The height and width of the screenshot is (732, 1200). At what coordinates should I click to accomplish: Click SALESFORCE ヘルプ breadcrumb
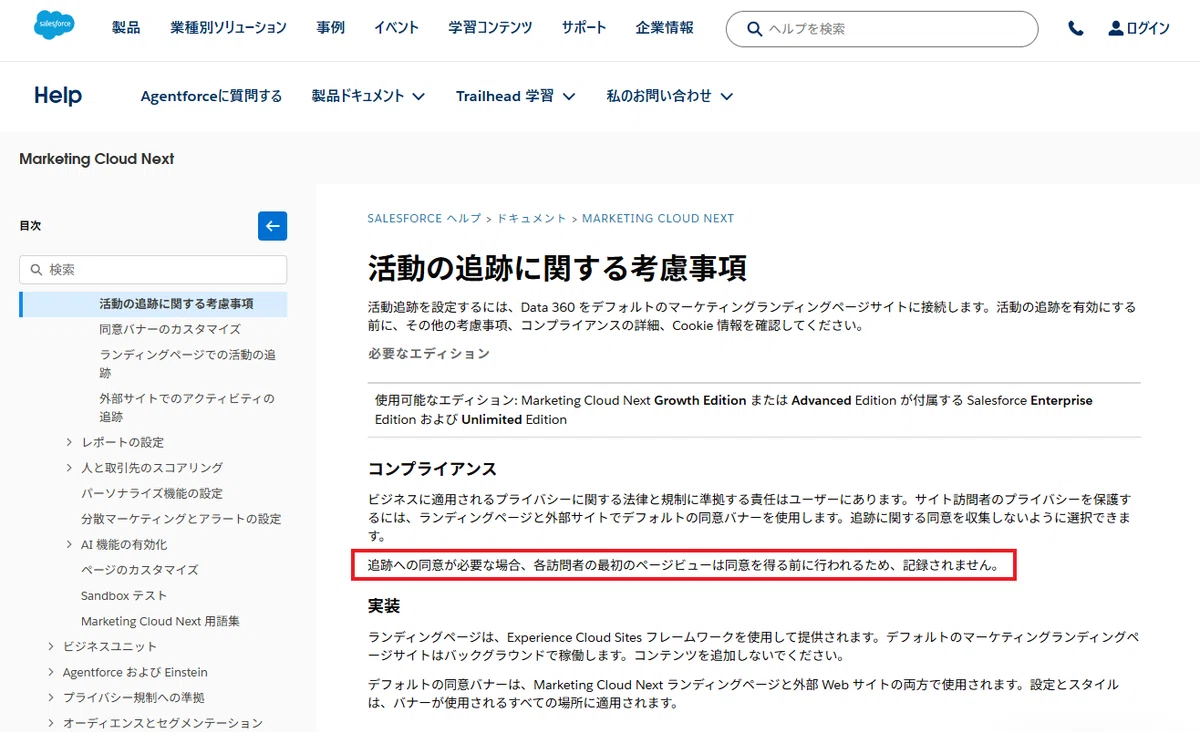(x=424, y=218)
